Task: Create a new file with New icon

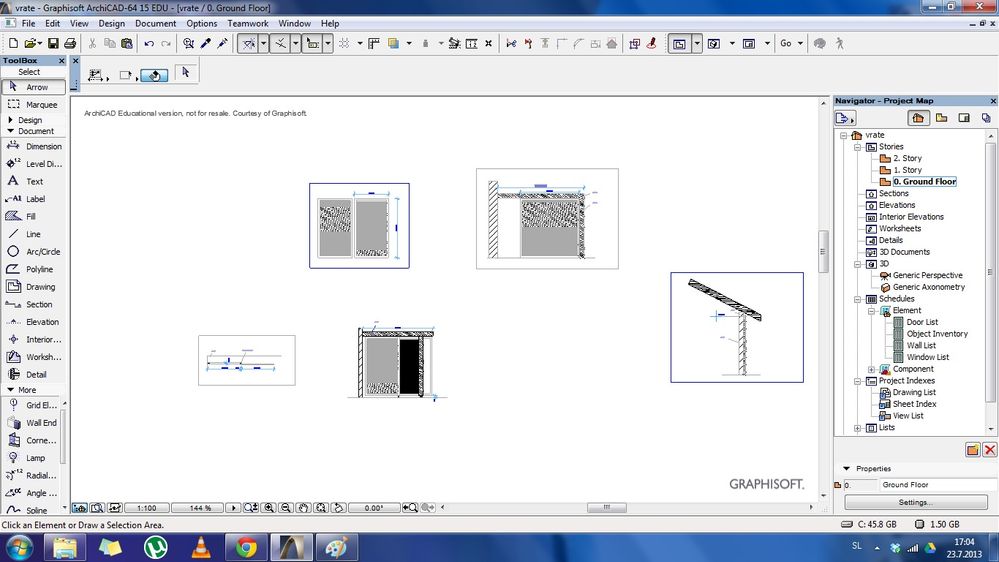Action: 13,43
